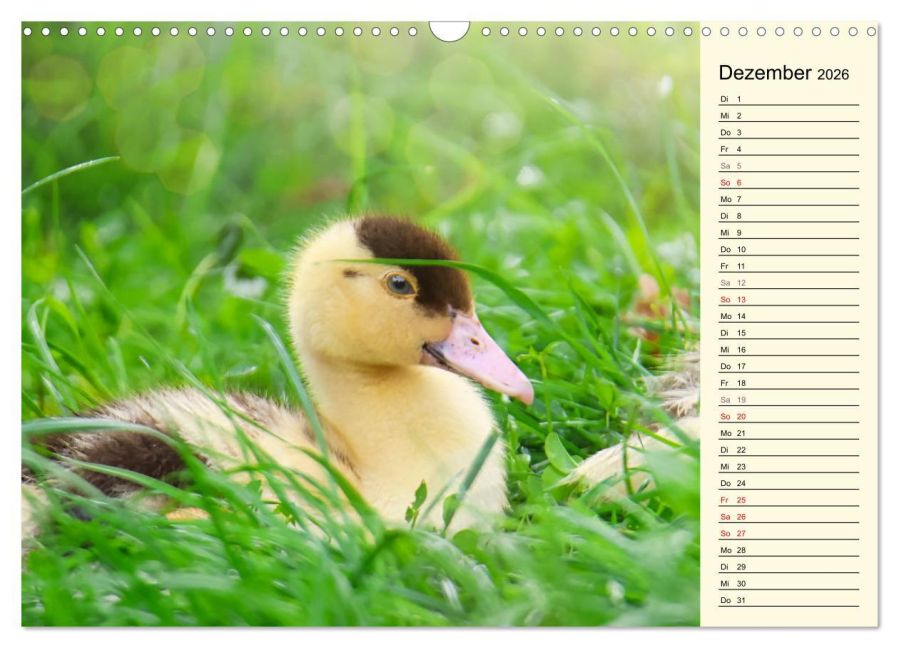Select the So 6 date row

pyautogui.click(x=789, y=183)
